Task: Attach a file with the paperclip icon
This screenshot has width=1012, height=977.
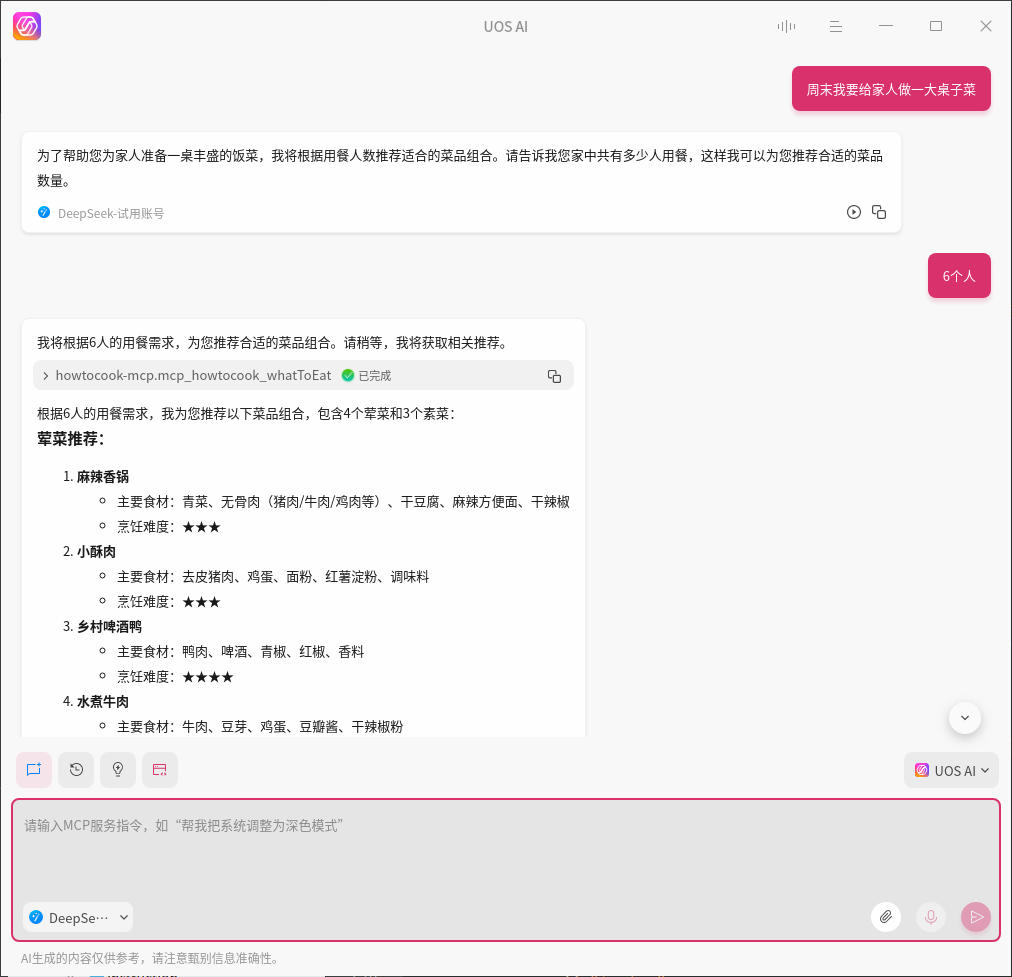Action: click(x=886, y=917)
